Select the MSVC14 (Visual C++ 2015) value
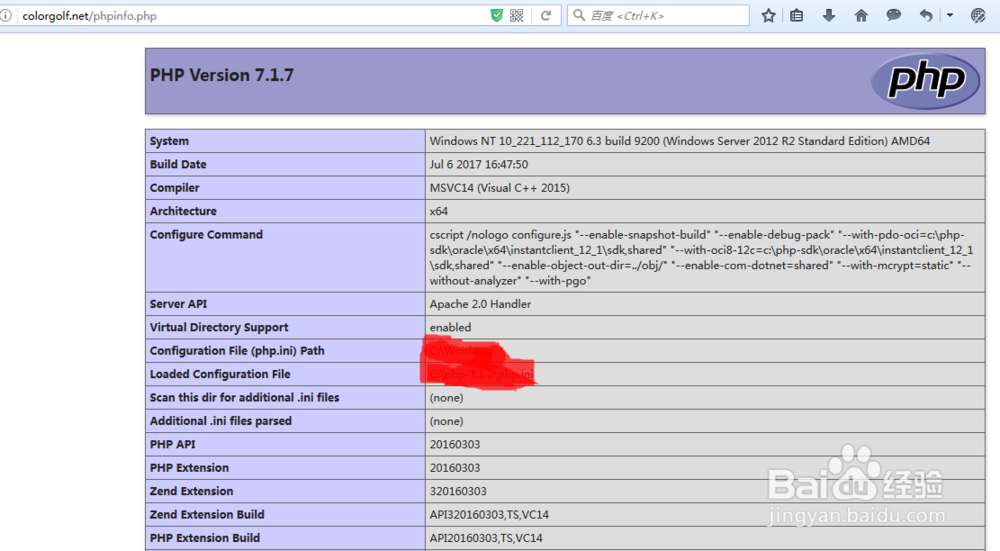This screenshot has width=1000, height=551. [499, 188]
